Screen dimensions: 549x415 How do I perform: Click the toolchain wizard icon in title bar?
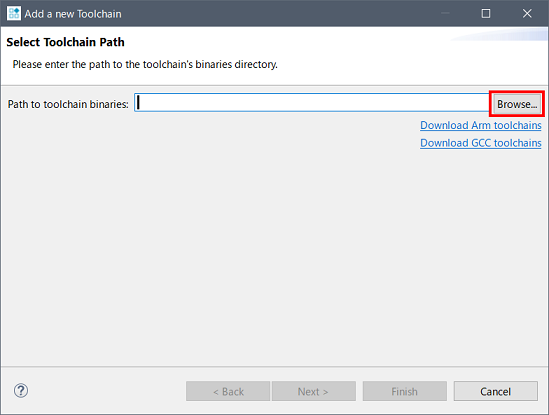(x=14, y=14)
